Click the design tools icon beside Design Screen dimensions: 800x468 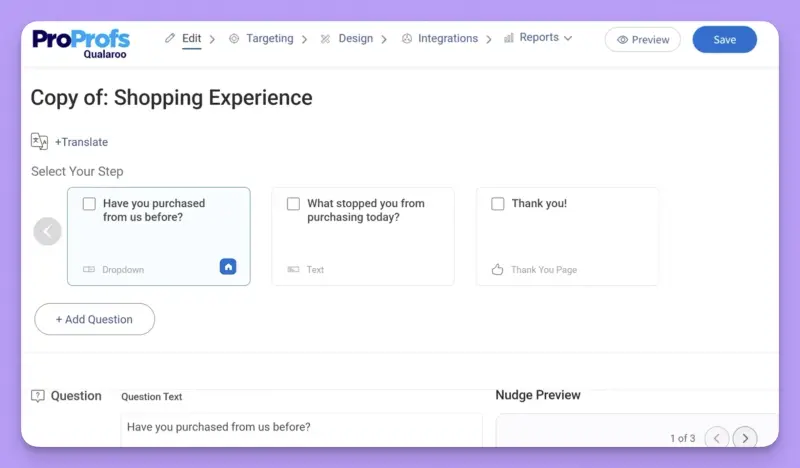tap(325, 39)
